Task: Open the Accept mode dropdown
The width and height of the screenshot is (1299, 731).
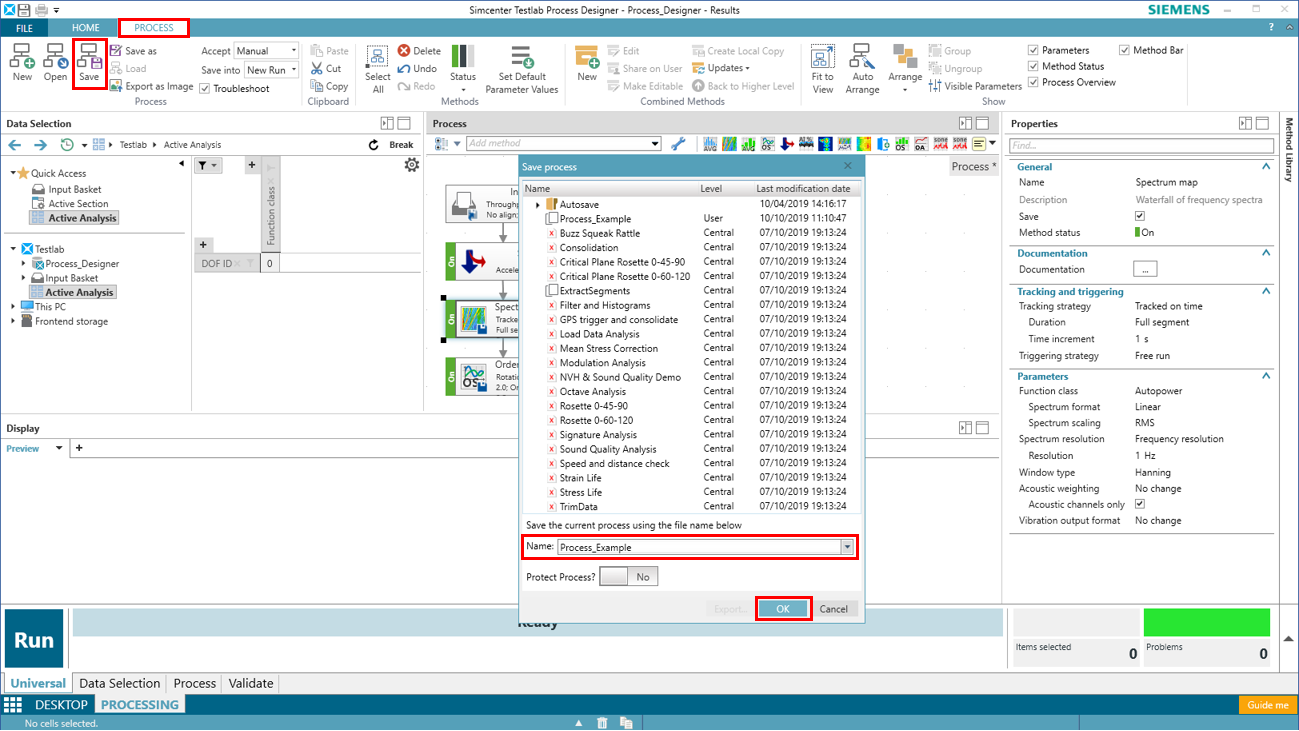Action: 266,51
